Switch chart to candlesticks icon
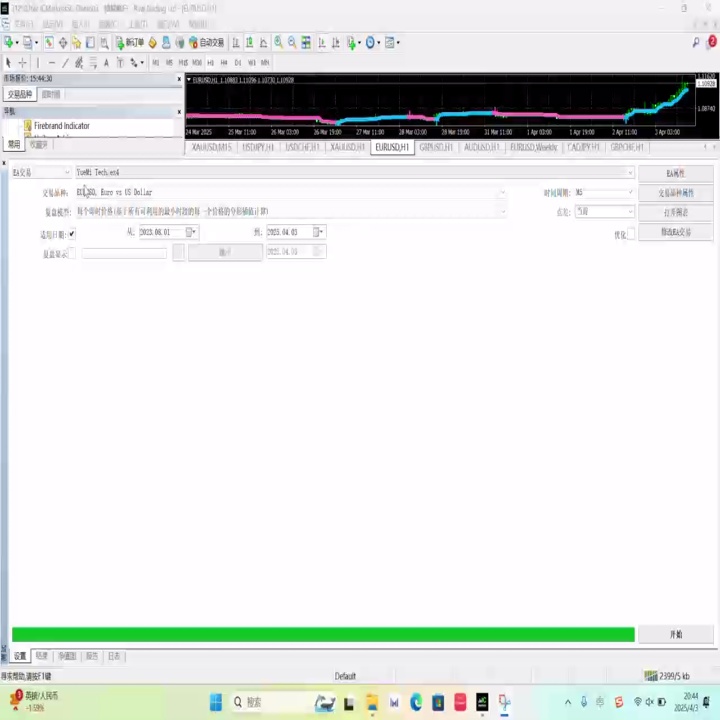The width and height of the screenshot is (720, 720). [x=249, y=43]
